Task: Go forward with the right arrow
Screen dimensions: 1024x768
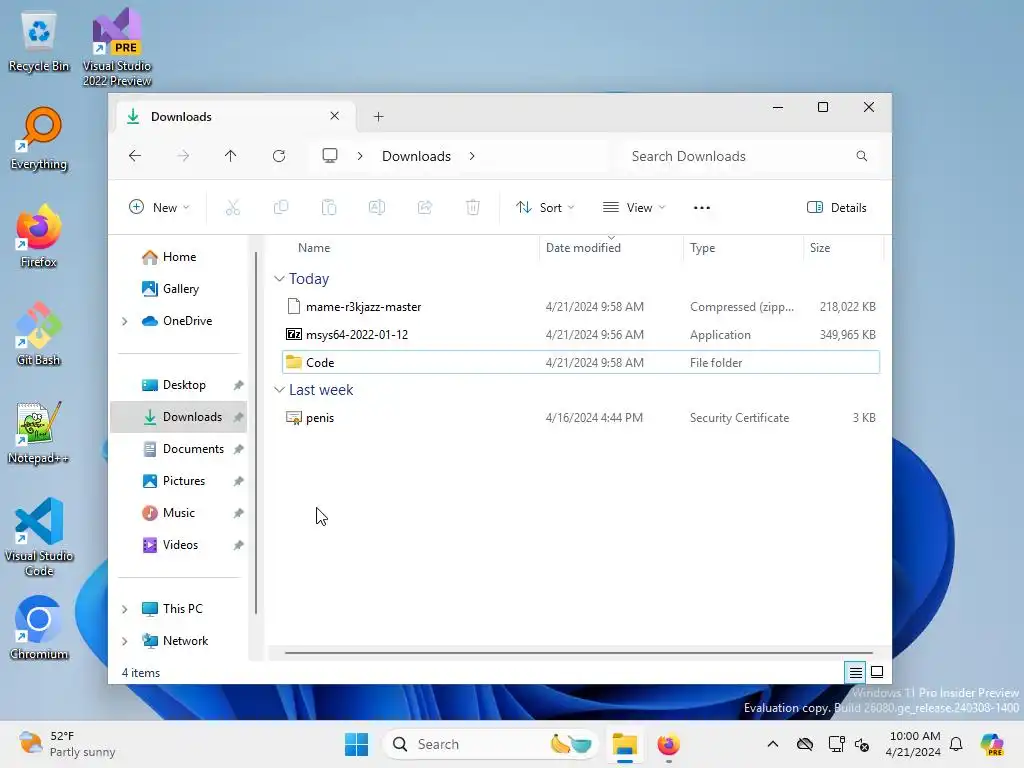Action: click(x=184, y=156)
